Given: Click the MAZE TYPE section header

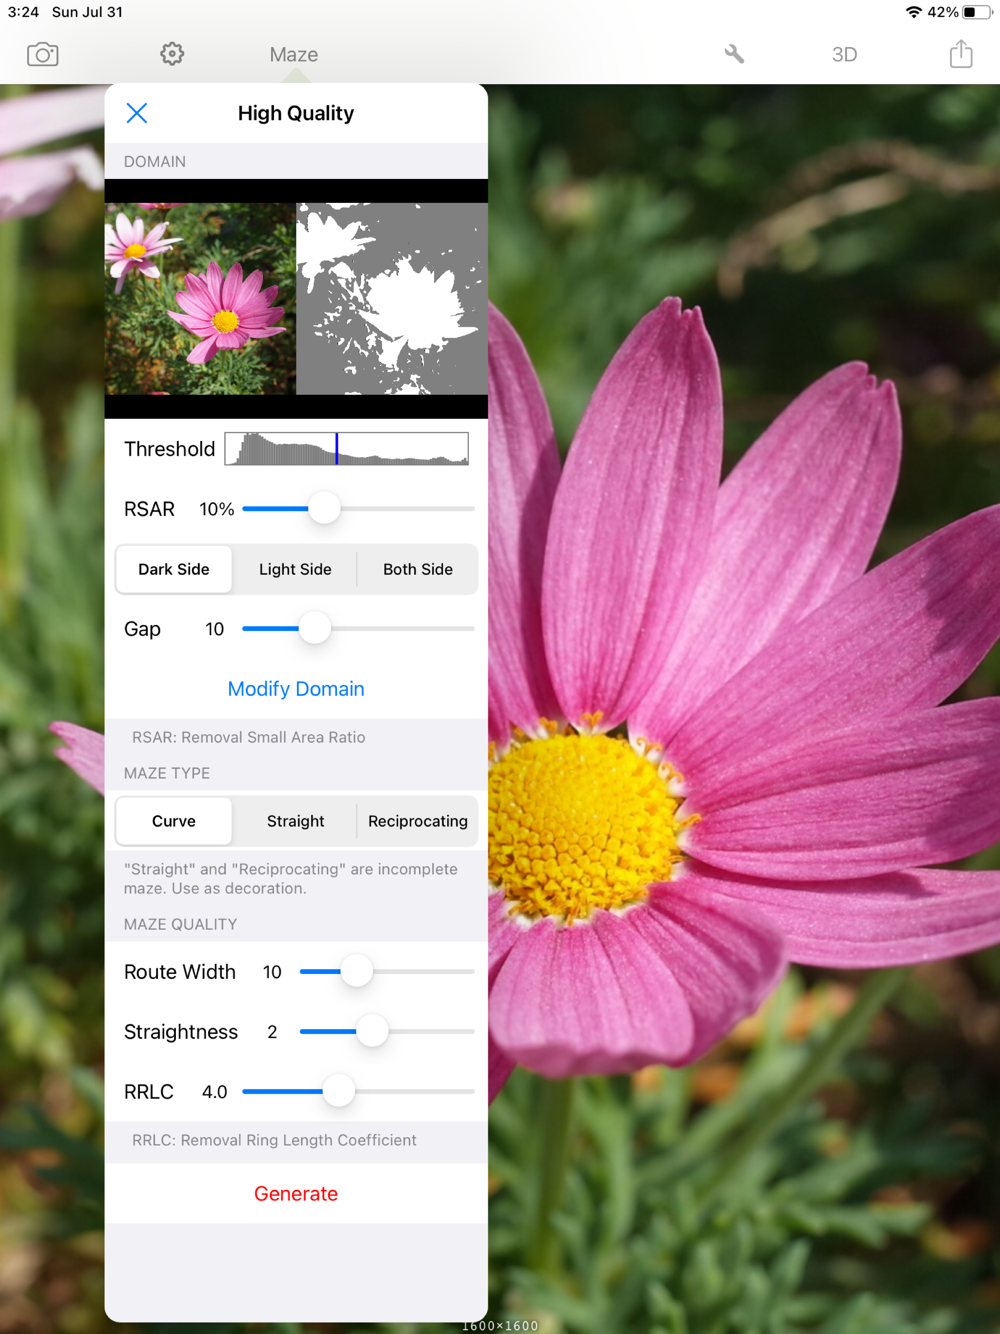Looking at the screenshot, I should 167,774.
